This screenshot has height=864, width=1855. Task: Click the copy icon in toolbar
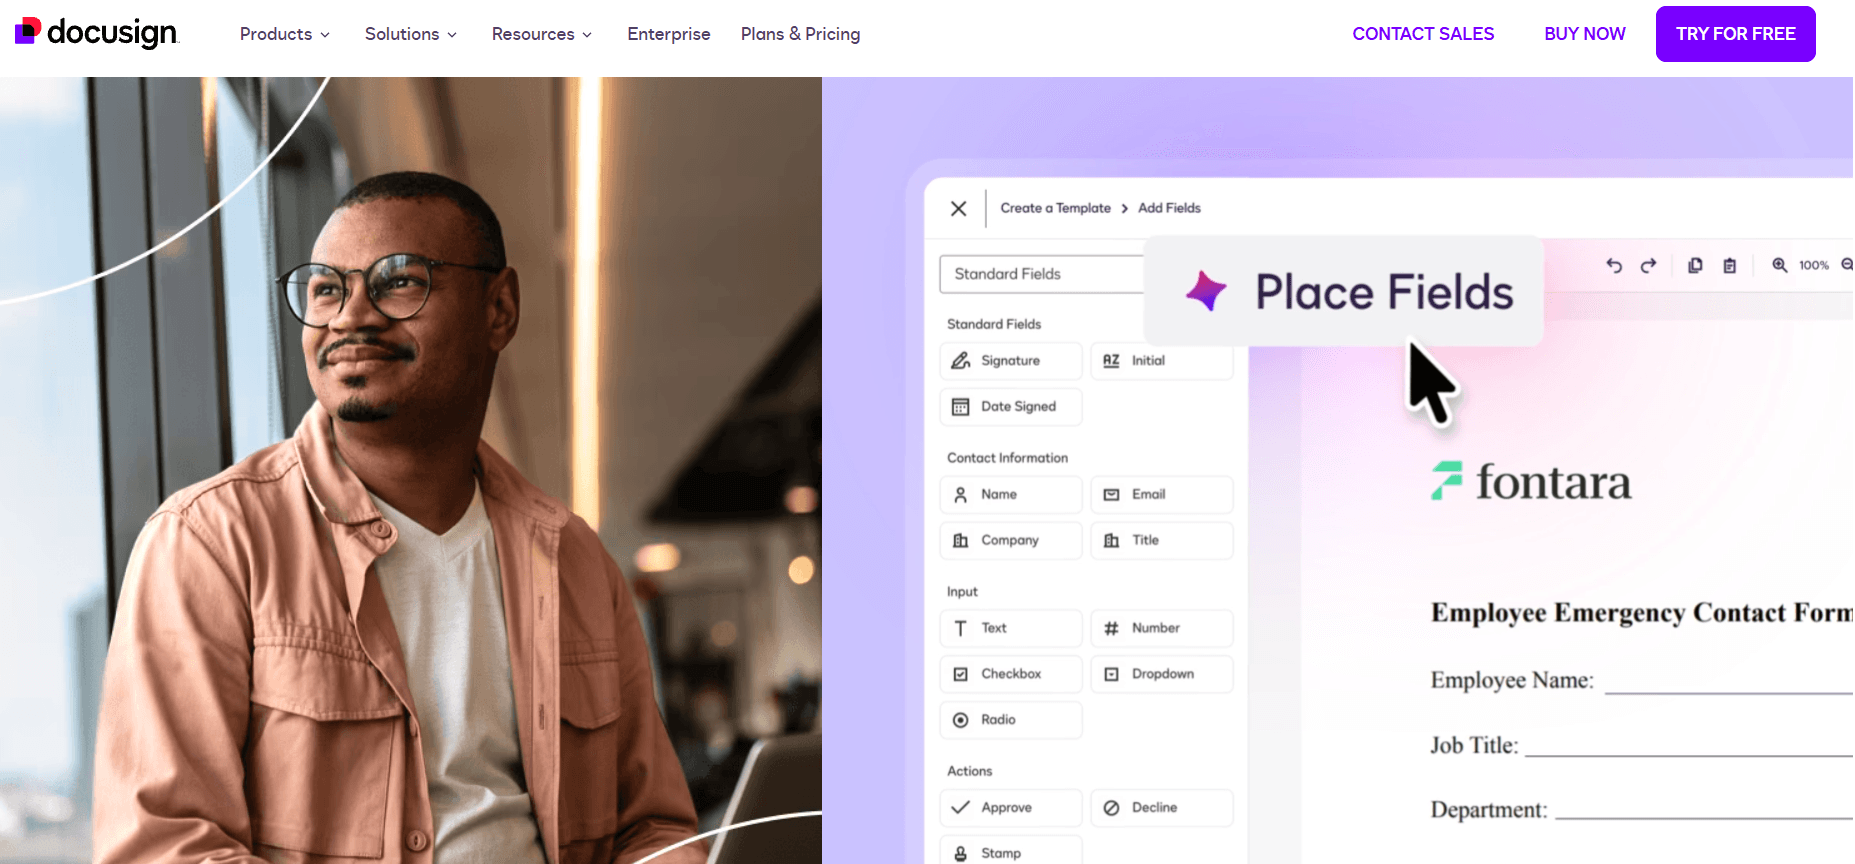tap(1695, 265)
